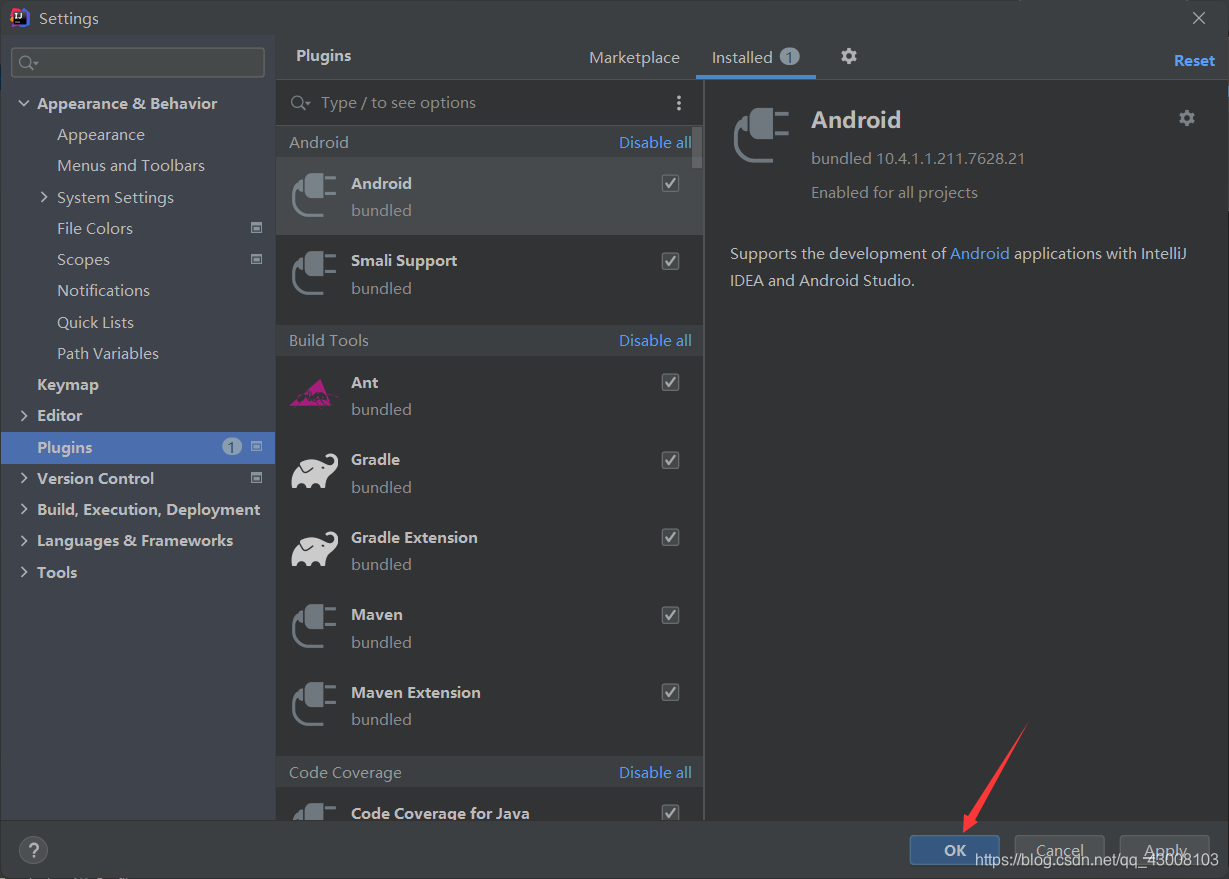
Task: Toggle Code Coverage for Java checkbox
Action: click(671, 813)
